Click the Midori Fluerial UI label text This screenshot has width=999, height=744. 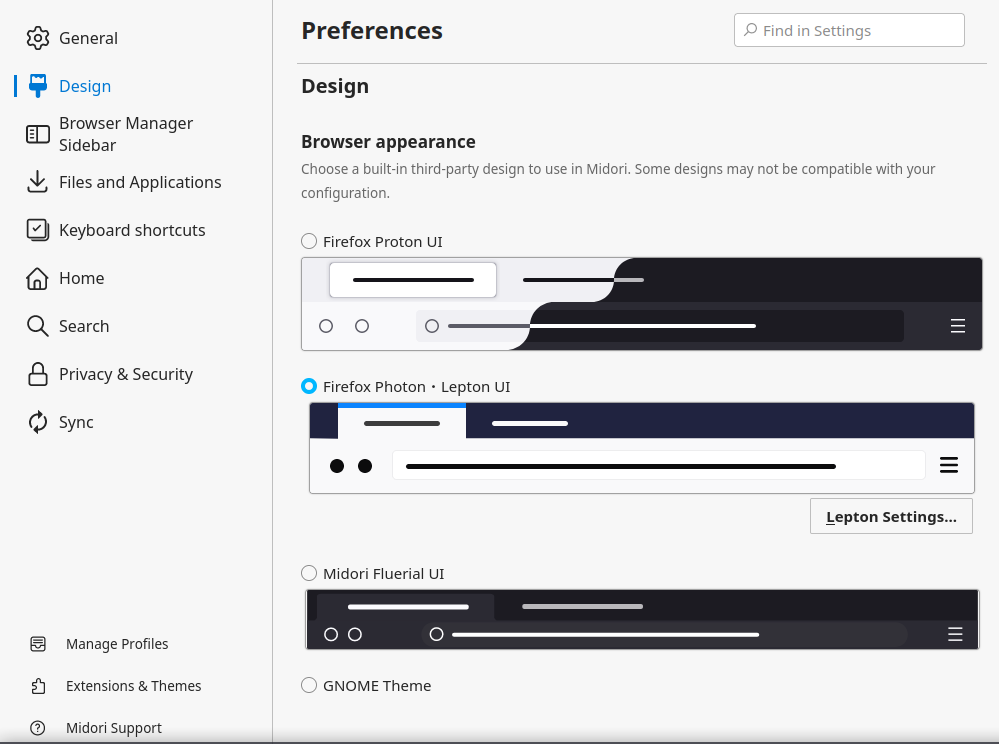[384, 573]
